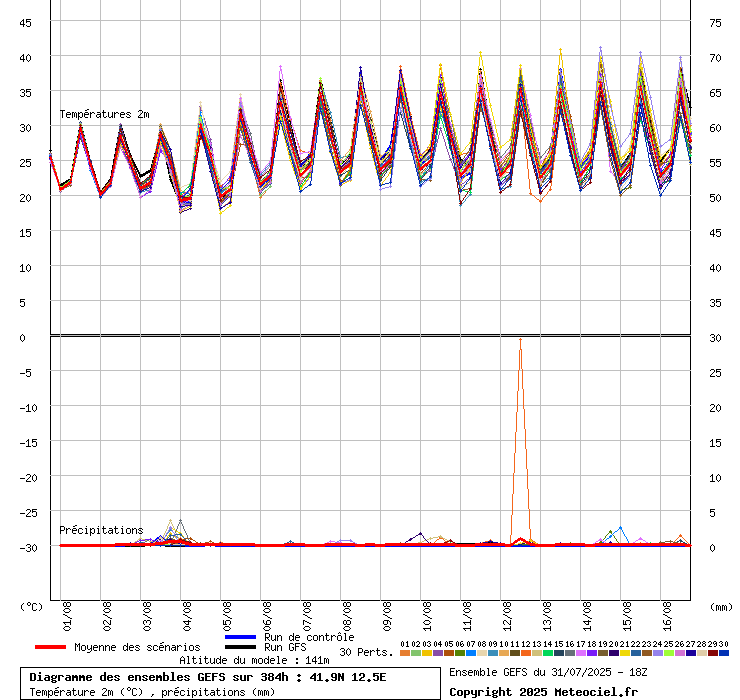Click the tall orange precipitation spike peak
Viewport: 740px width, 700px height.
(x=521, y=339)
